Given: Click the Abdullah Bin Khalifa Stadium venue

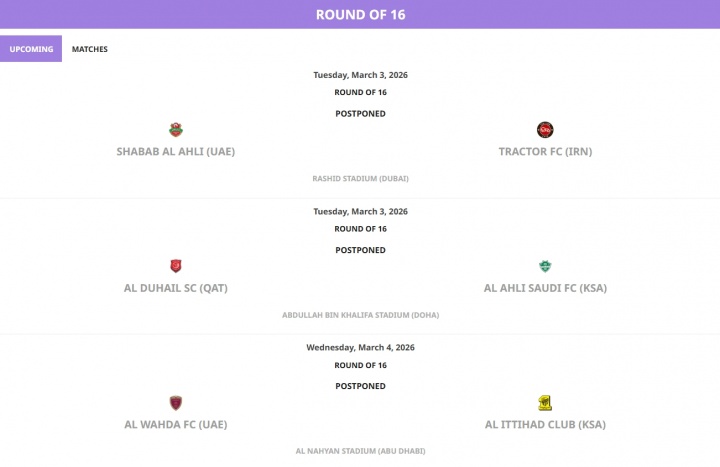Looking at the screenshot, I should (x=360, y=315).
